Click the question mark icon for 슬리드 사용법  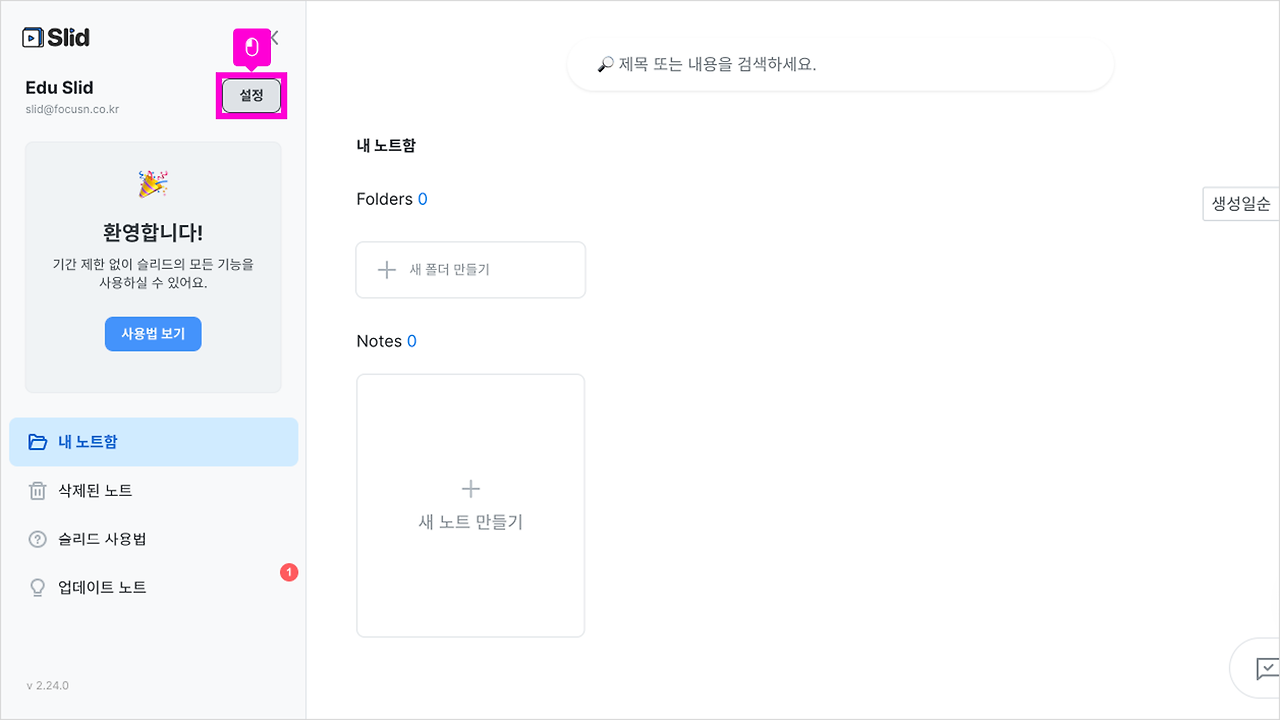coord(37,538)
